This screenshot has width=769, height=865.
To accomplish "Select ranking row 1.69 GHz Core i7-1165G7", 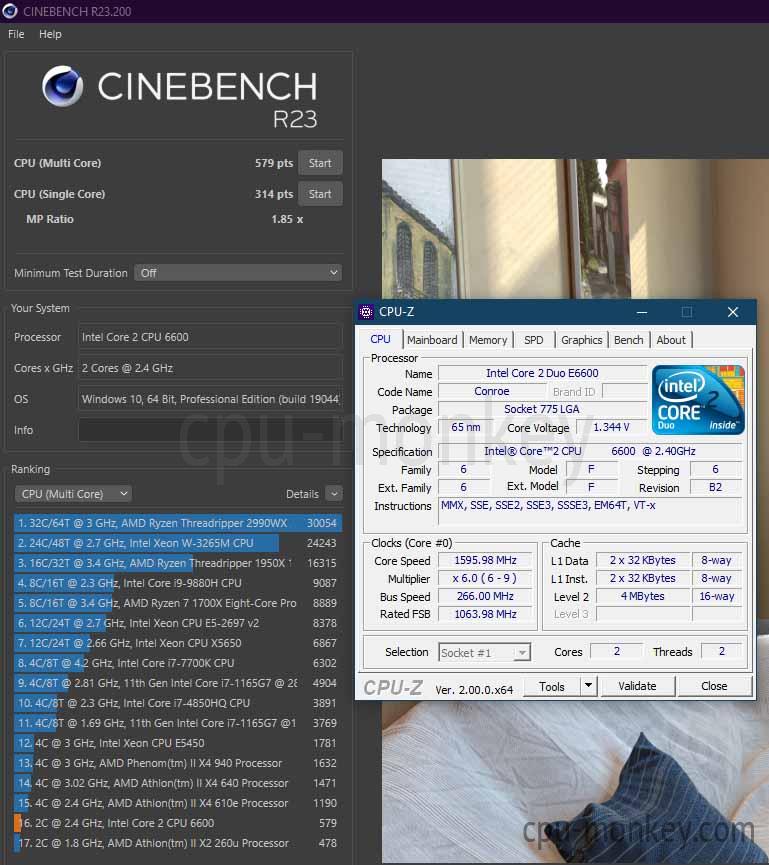I will click(x=178, y=723).
